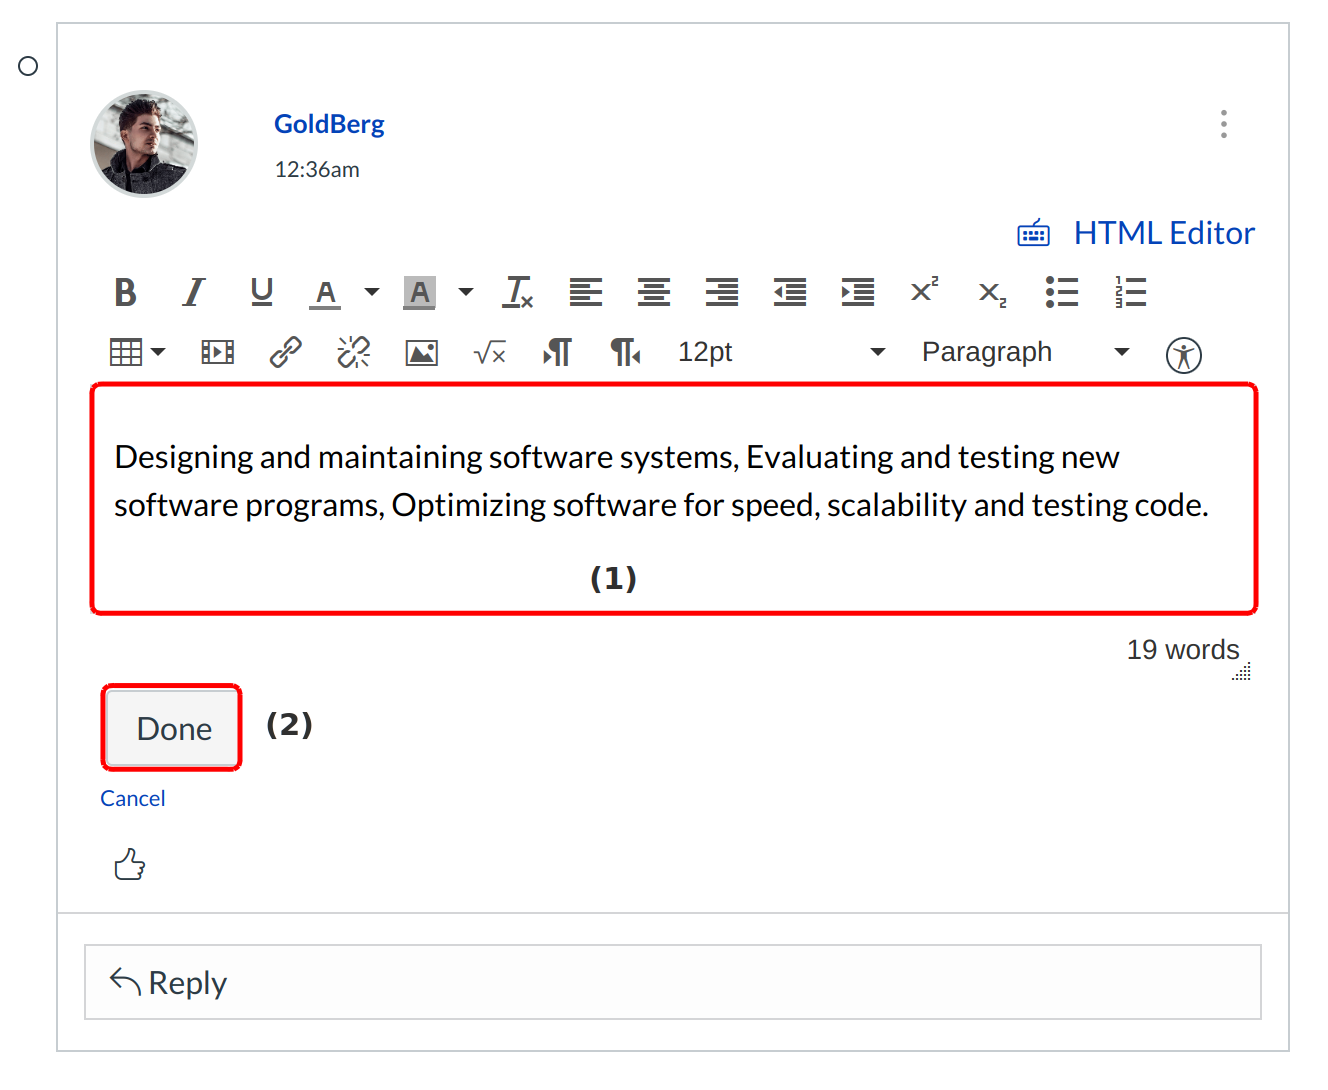
Task: Open the 12pt font size dropdown
Action: coord(780,352)
